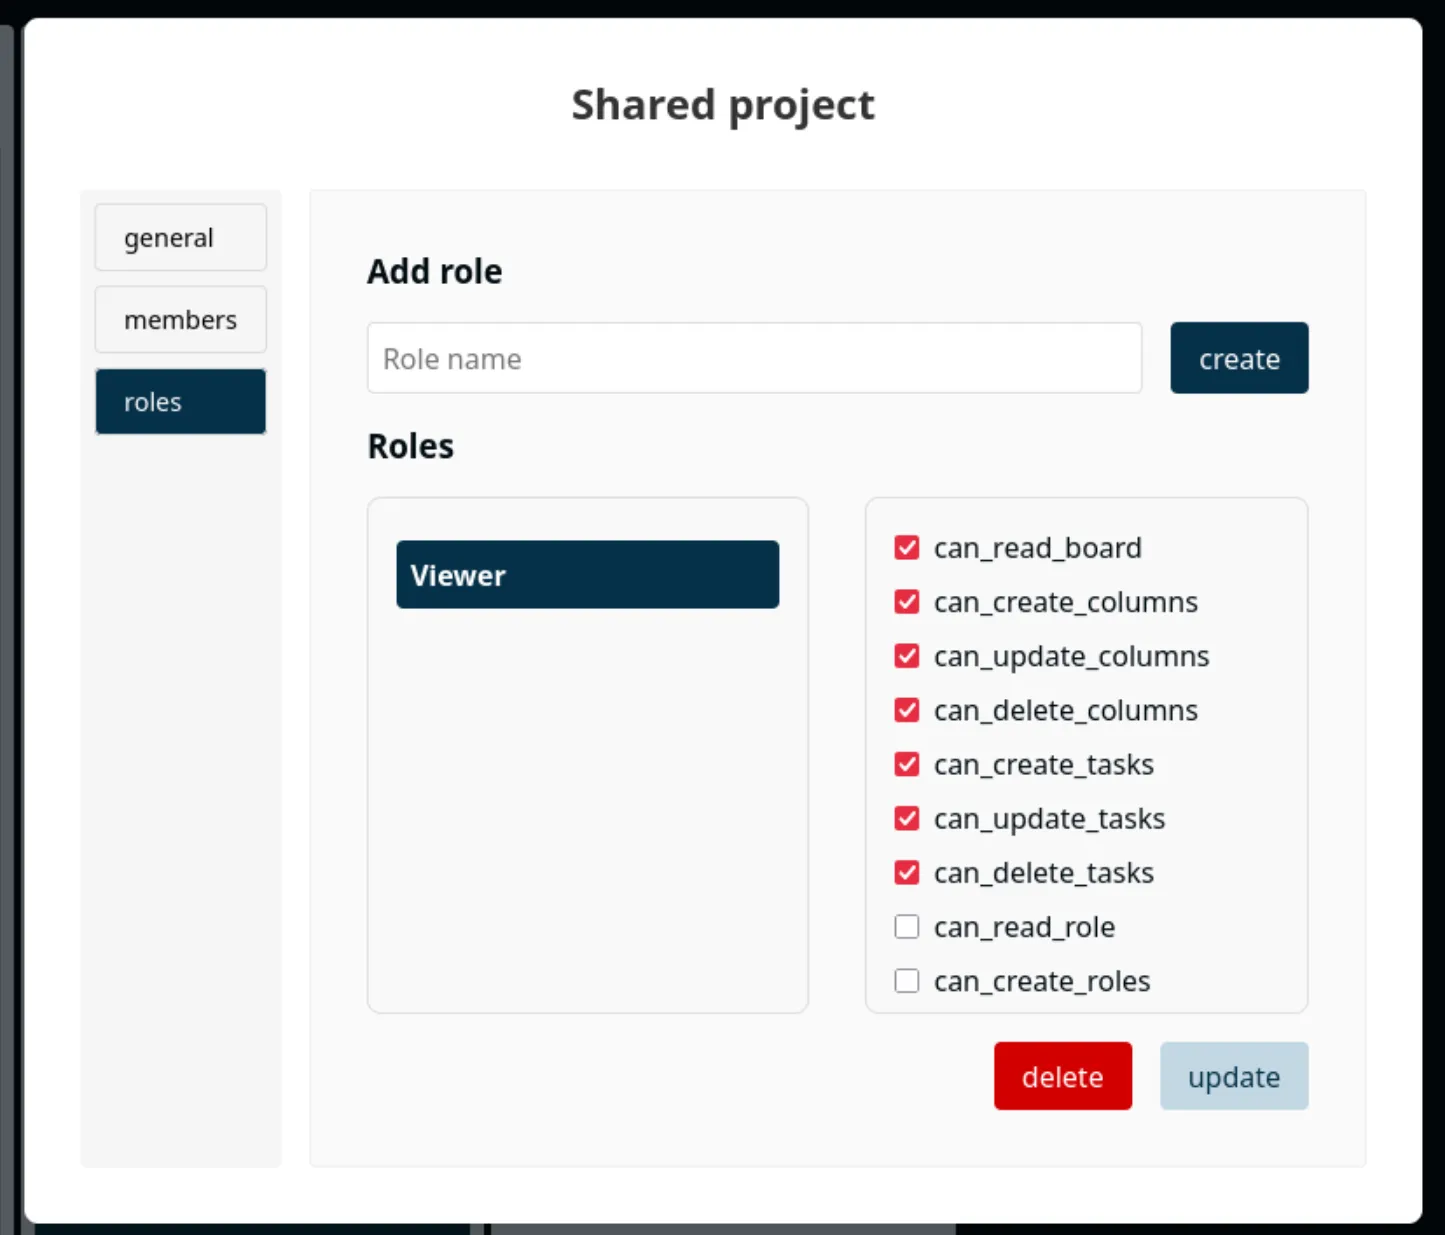The image size is (1445, 1235).
Task: Uncheck the can_create_tasks checkbox
Action: tap(907, 764)
